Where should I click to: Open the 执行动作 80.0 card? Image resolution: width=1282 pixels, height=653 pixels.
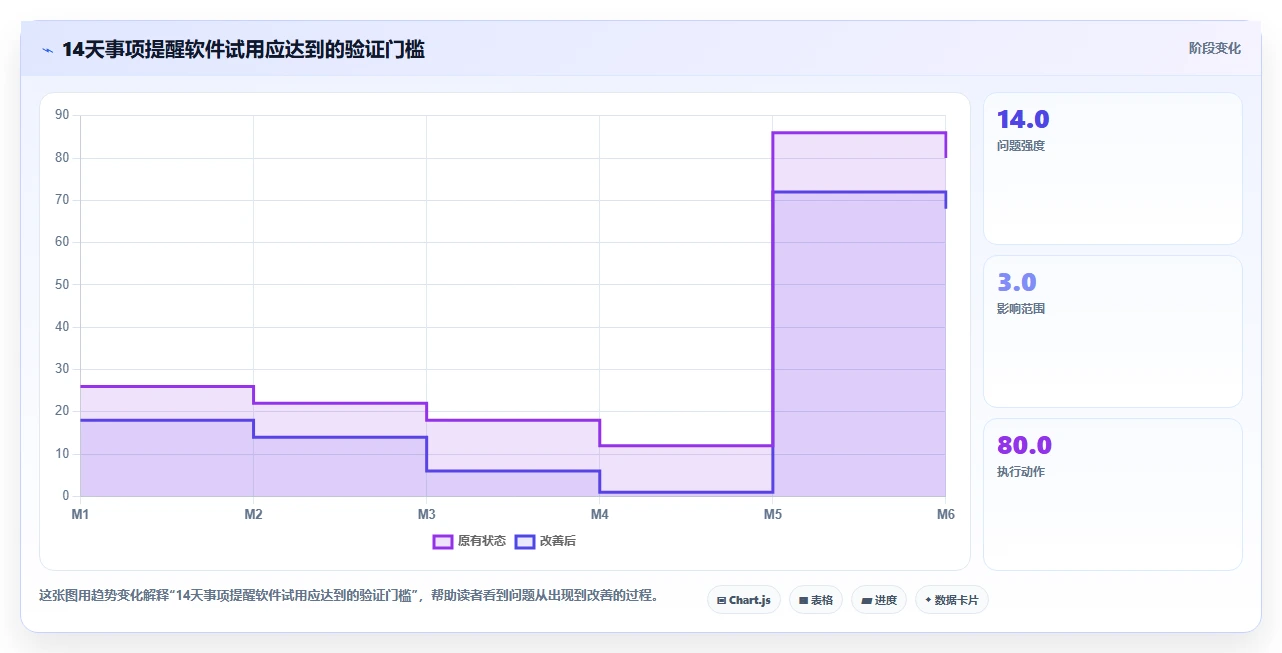[x=1112, y=494]
